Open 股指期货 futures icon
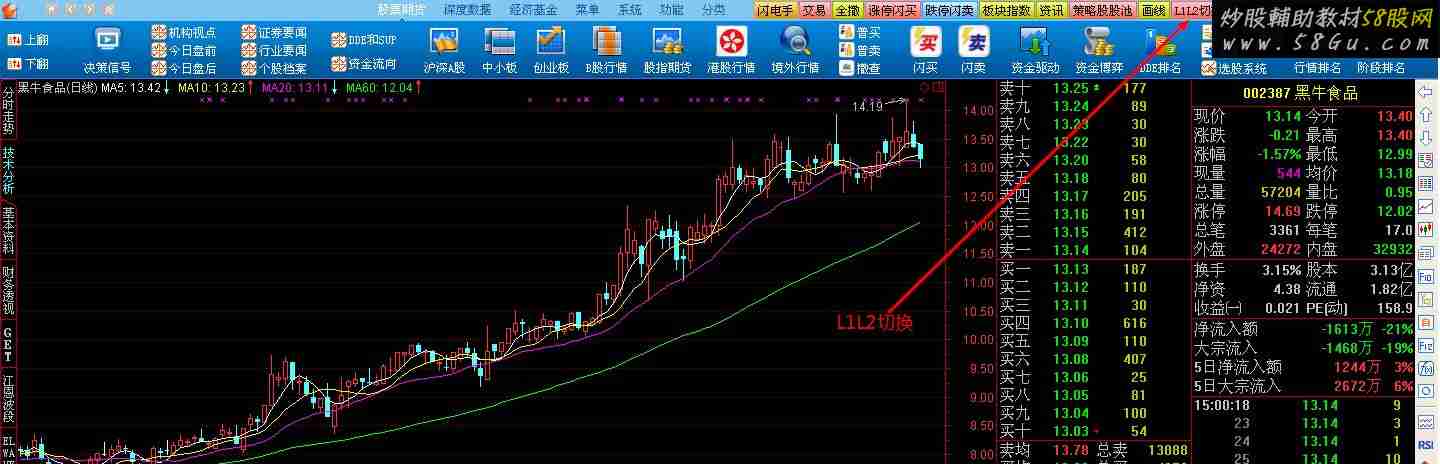 [x=667, y=41]
